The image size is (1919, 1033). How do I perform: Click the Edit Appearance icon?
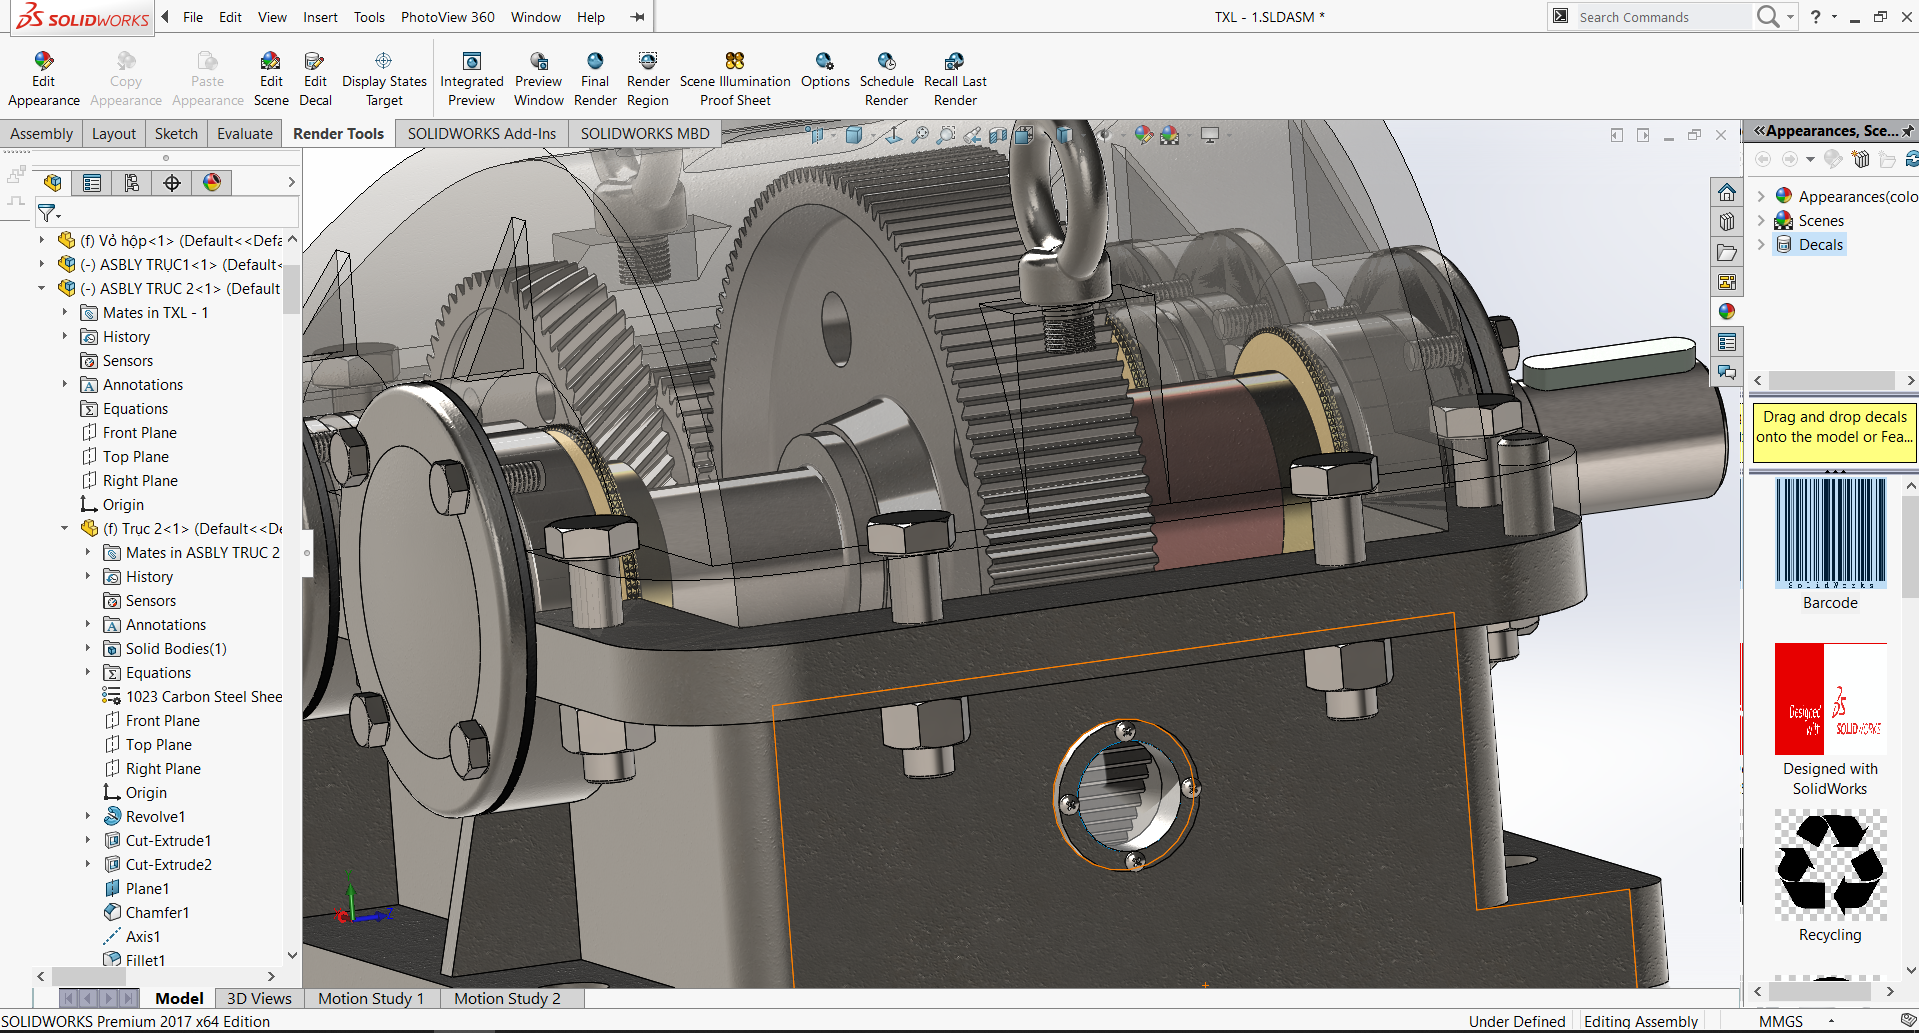[43, 62]
